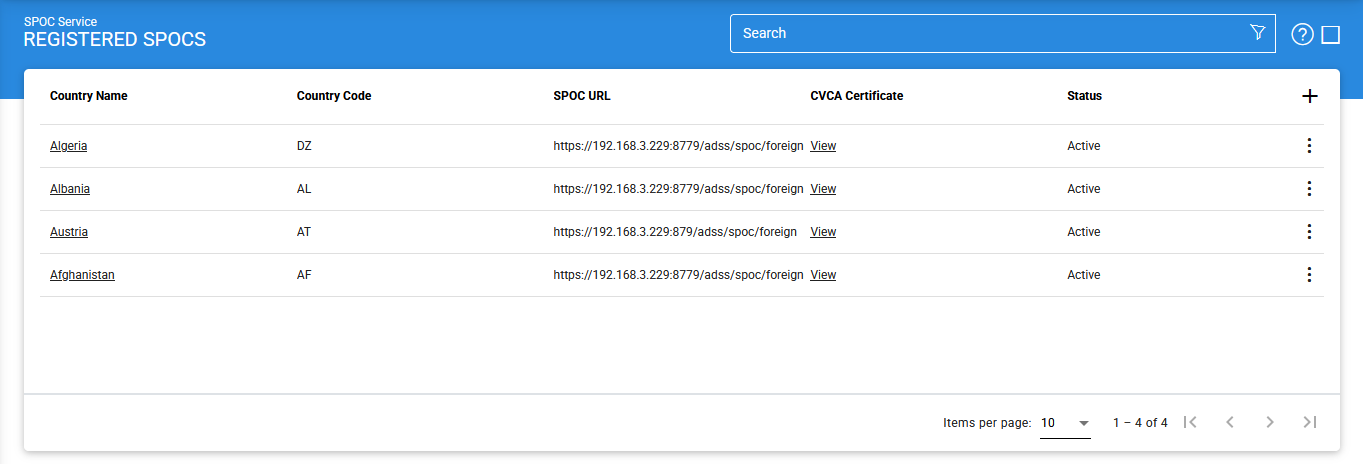Select the AT country code cell
Screen dimensions: 1363x464
304,232
